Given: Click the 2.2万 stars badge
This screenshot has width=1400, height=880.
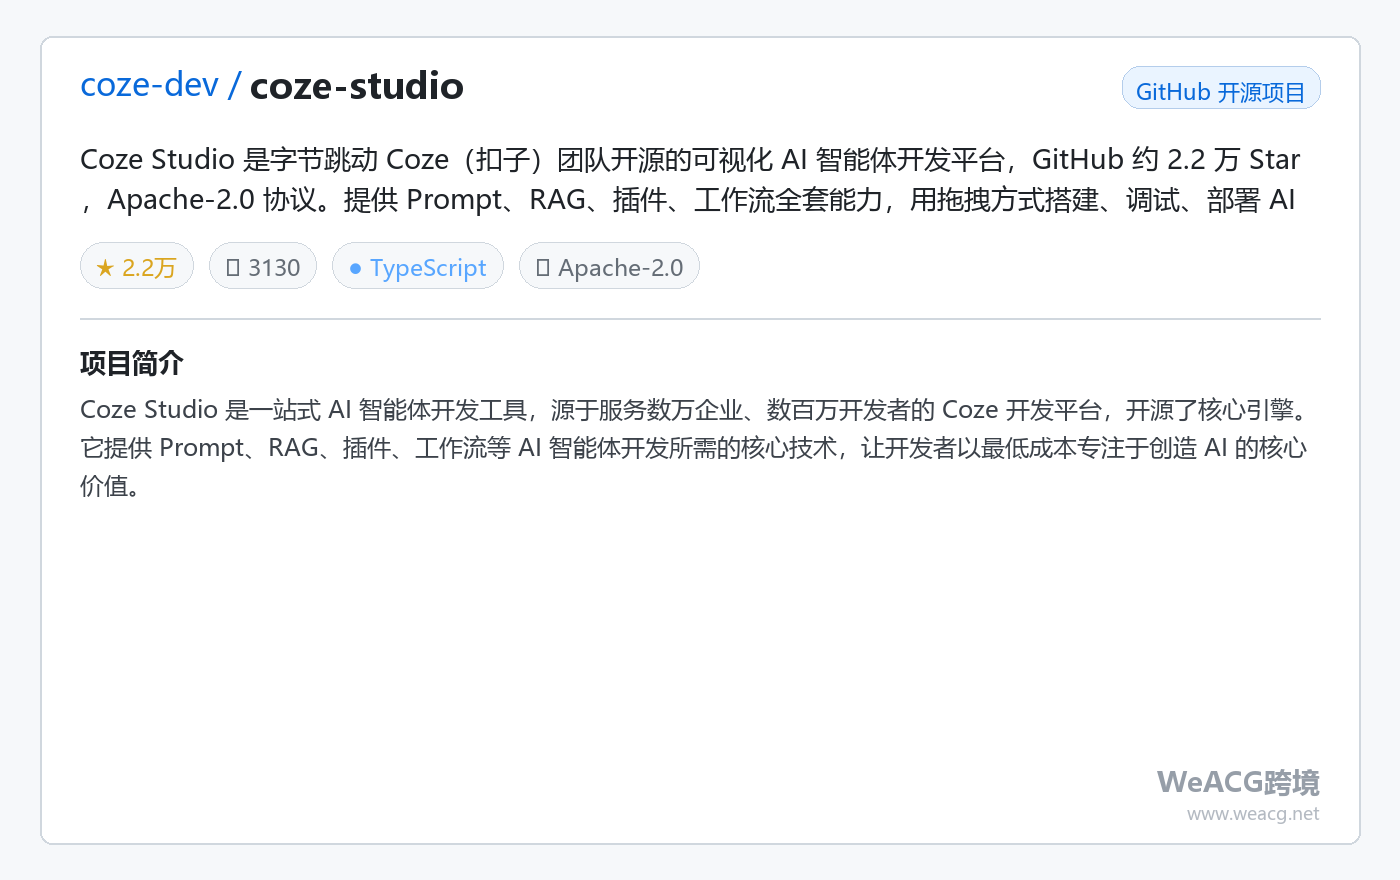Looking at the screenshot, I should [137, 266].
